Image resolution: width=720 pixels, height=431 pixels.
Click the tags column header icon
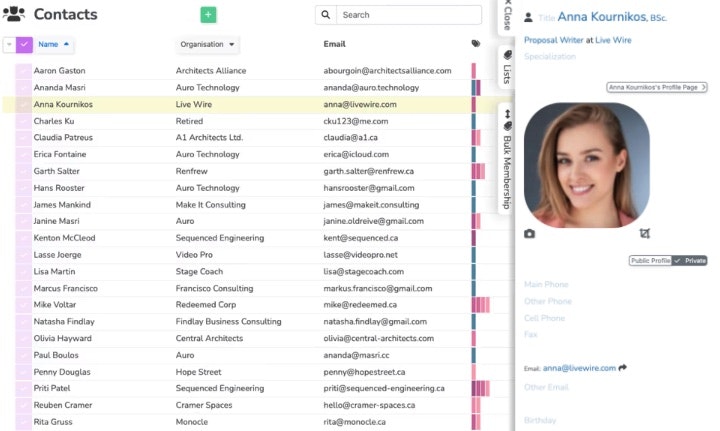[x=476, y=44]
